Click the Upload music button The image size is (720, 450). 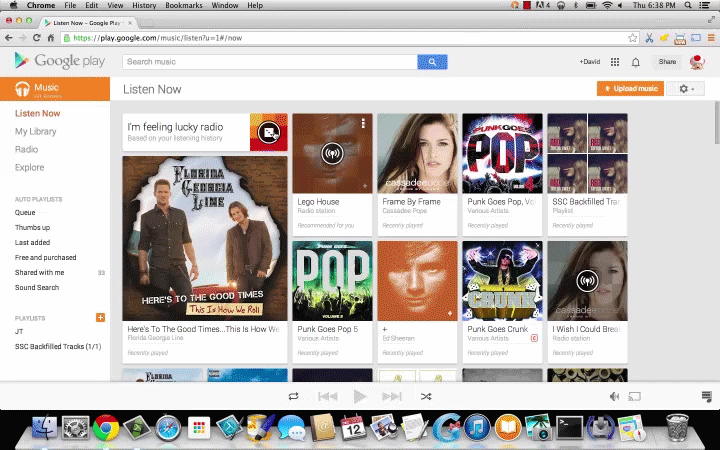click(x=630, y=89)
